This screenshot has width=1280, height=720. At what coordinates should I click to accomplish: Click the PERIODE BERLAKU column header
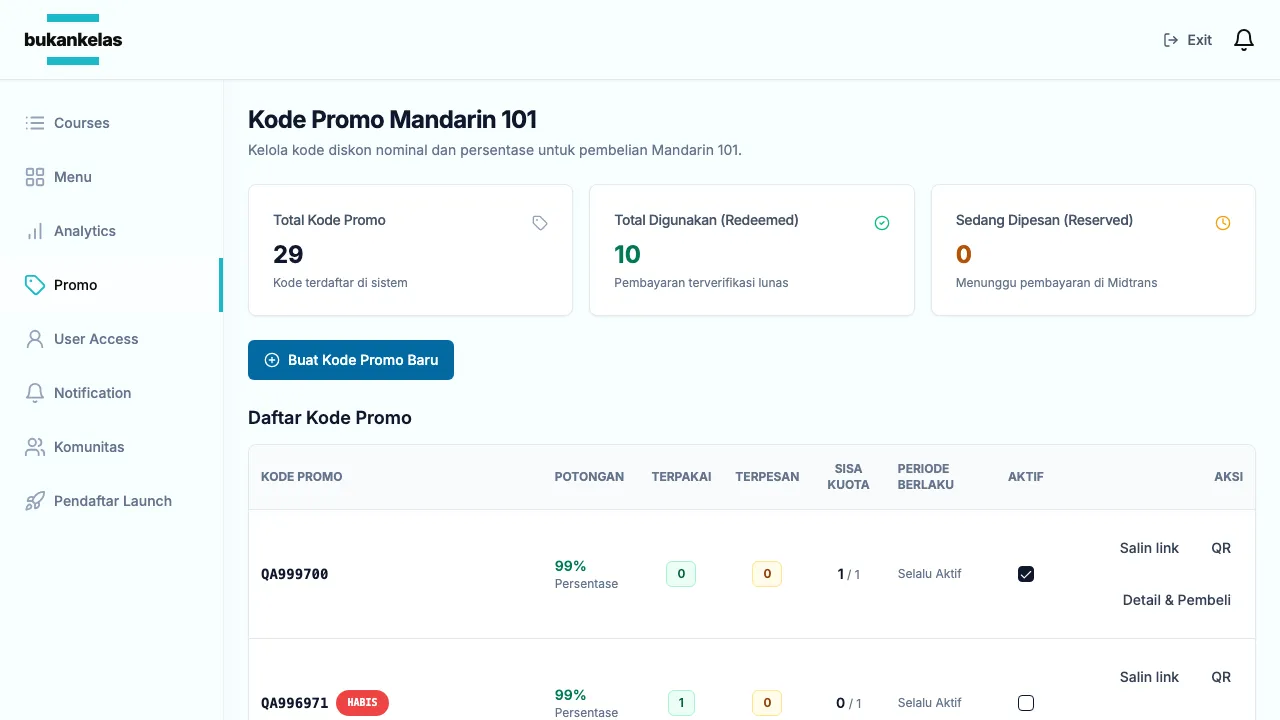point(926,477)
